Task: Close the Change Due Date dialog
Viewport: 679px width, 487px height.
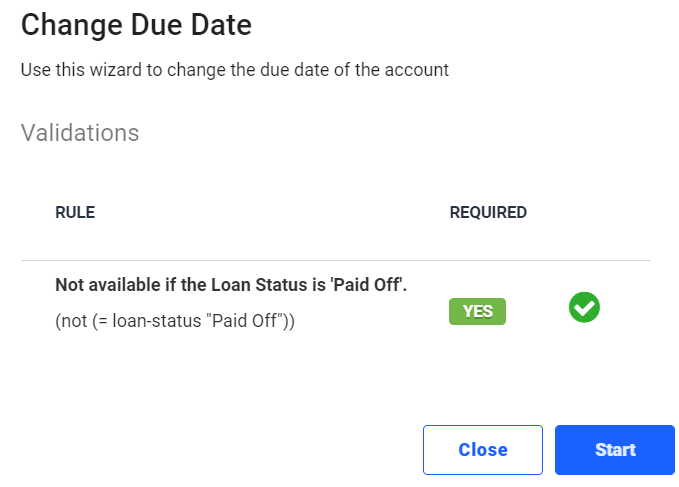Action: pos(483,450)
